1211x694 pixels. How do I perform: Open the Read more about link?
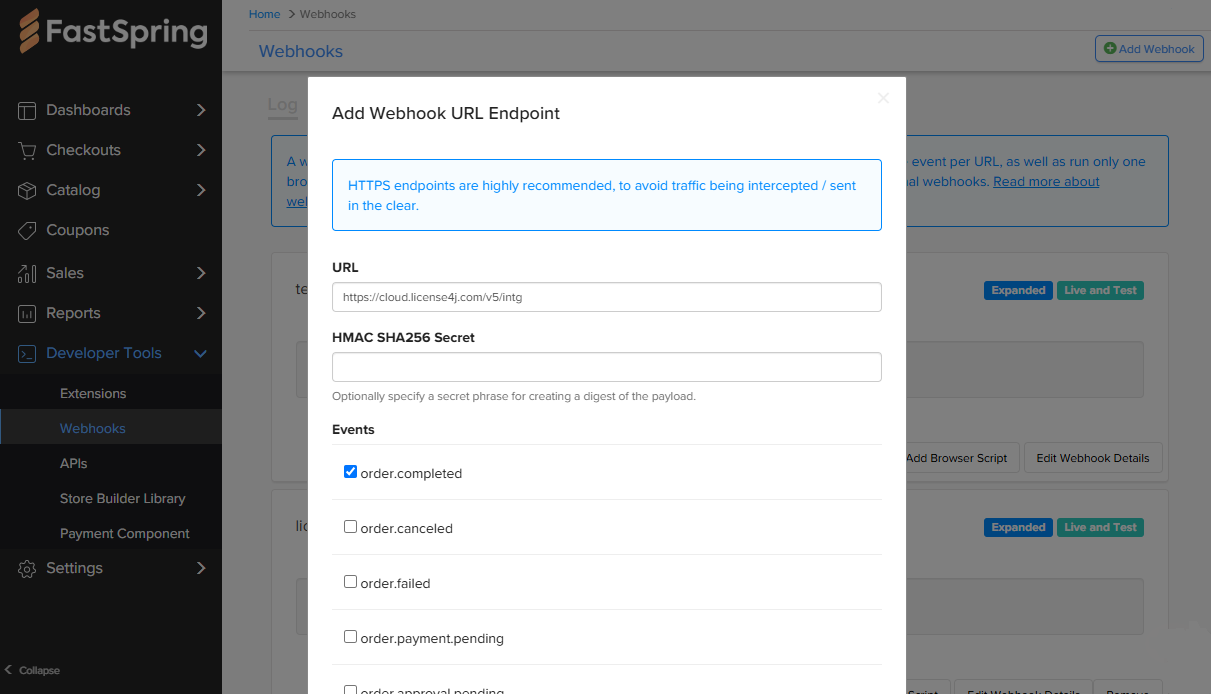(1046, 182)
